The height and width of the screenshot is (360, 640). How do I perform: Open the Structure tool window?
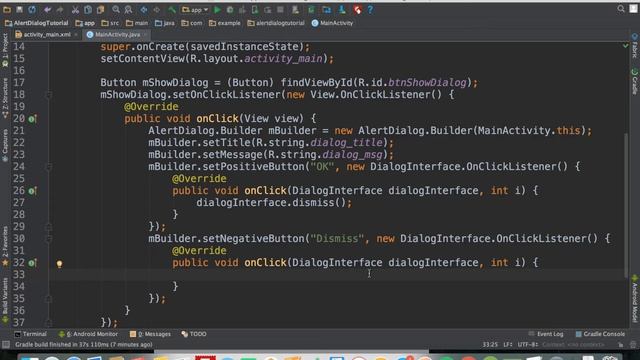tap(5, 98)
